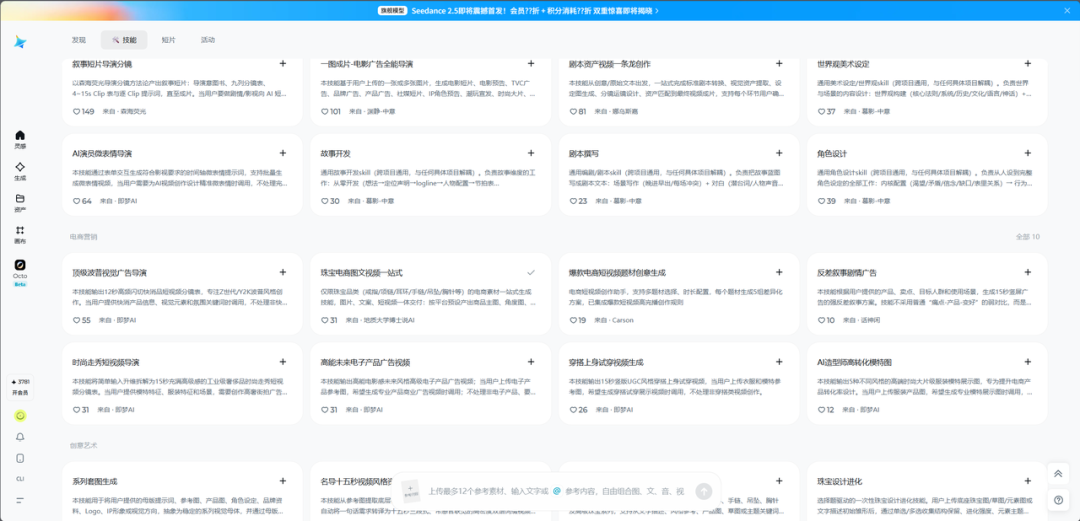The width and height of the screenshot is (1080, 521).
Task: Add the 高能未来电子产品广告视频 skill with plus
Action: (x=530, y=362)
